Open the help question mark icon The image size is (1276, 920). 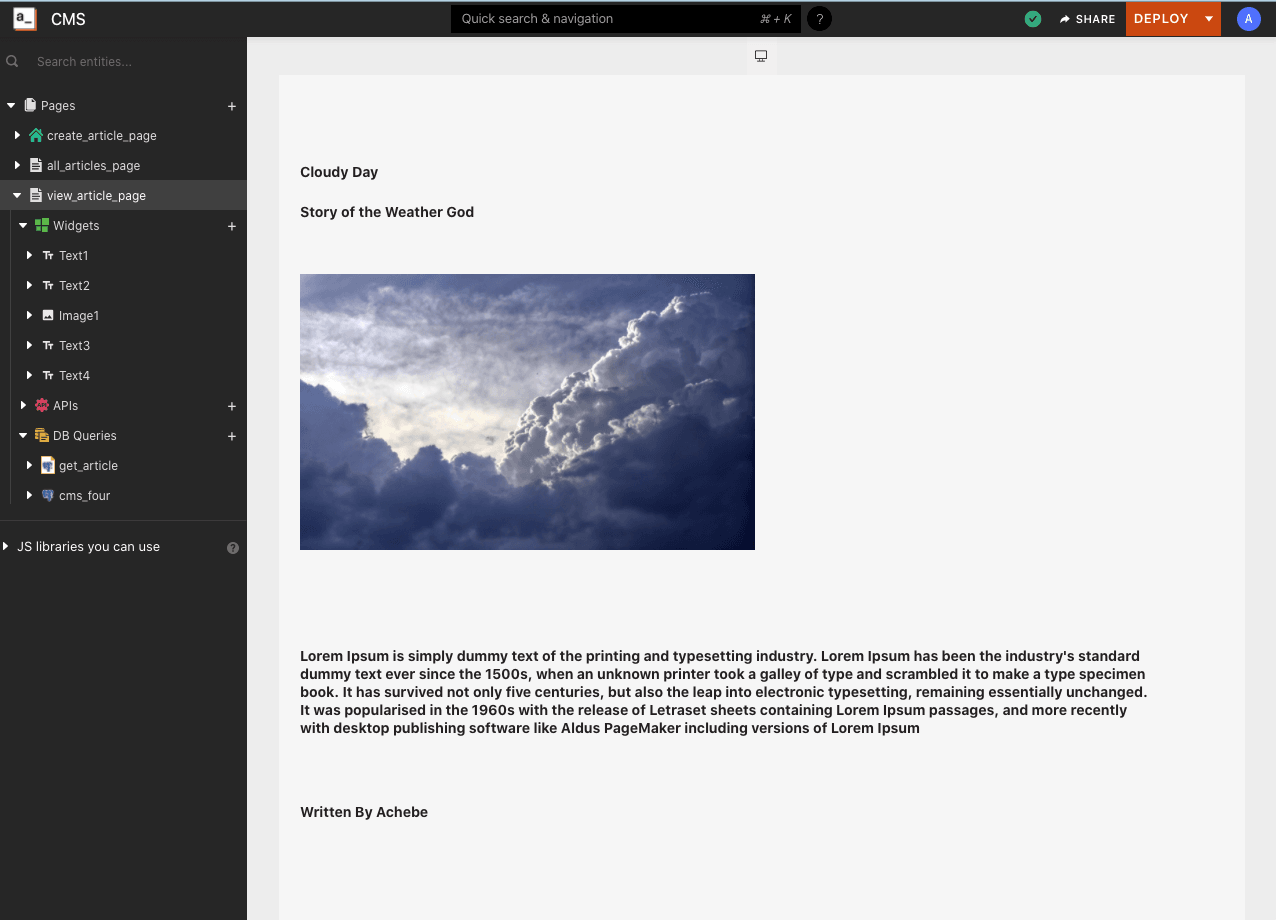819,19
